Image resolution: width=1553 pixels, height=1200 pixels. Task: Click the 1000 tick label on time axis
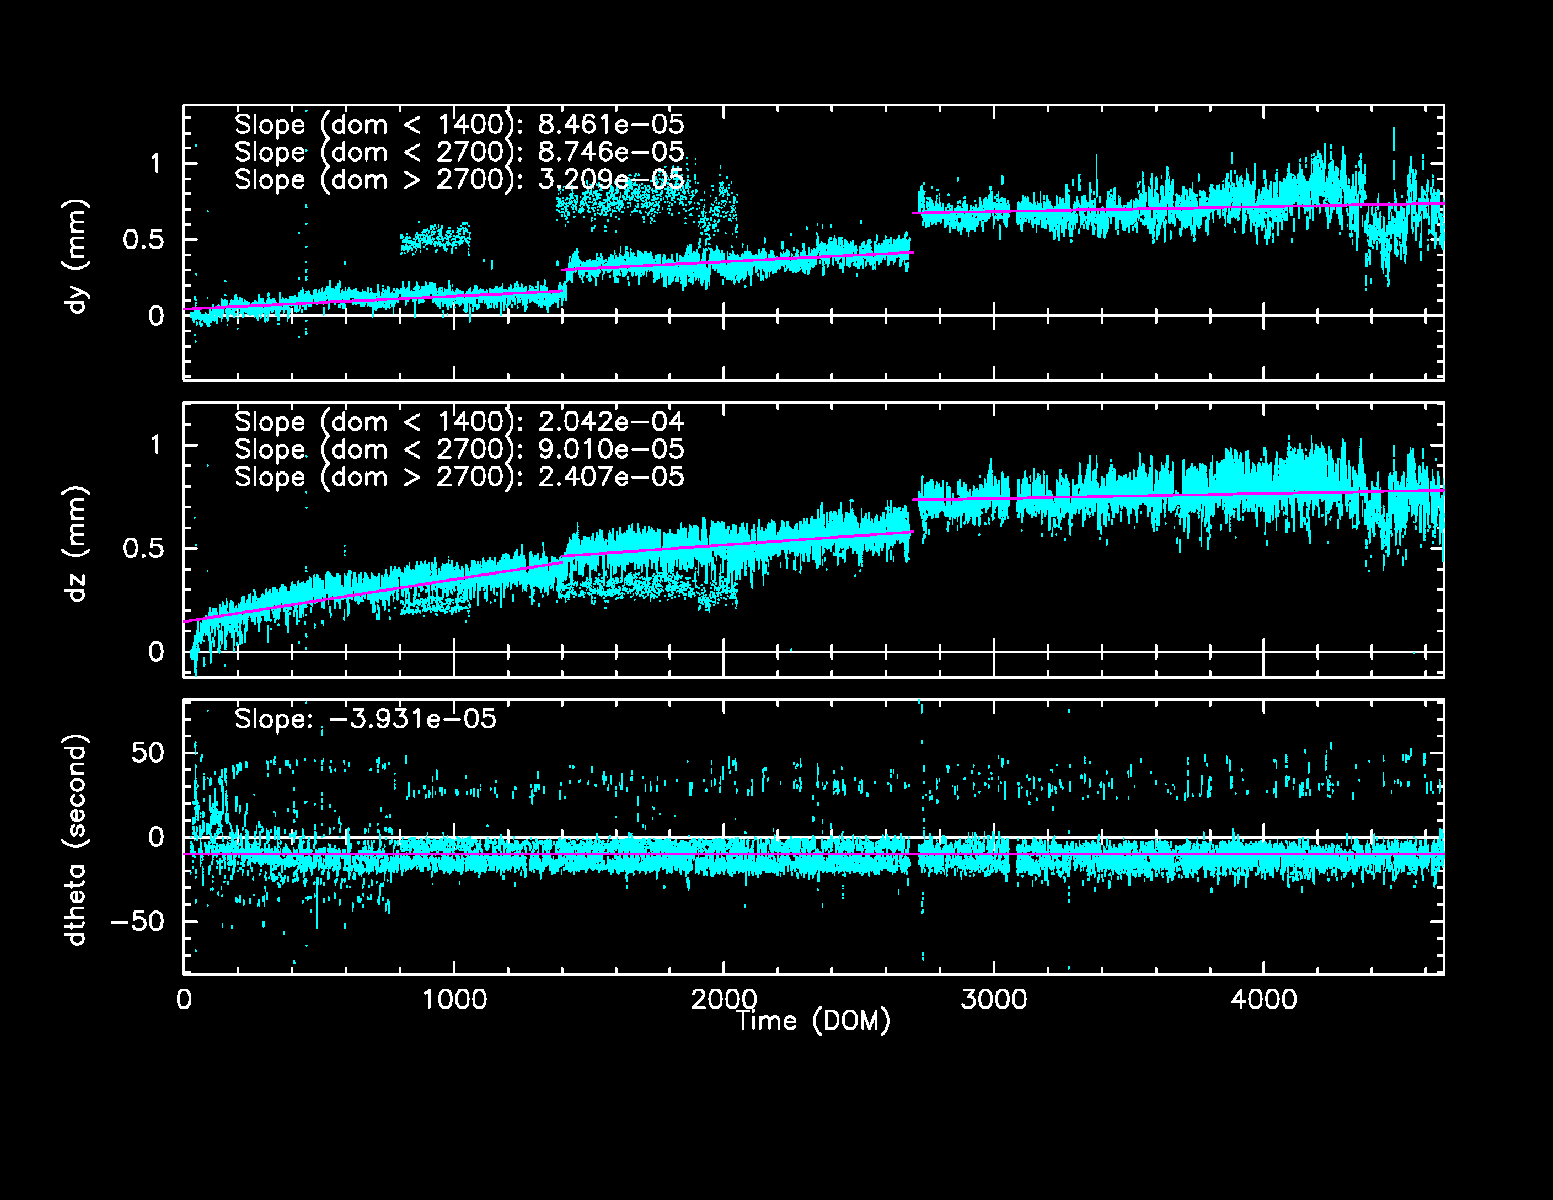click(453, 1000)
